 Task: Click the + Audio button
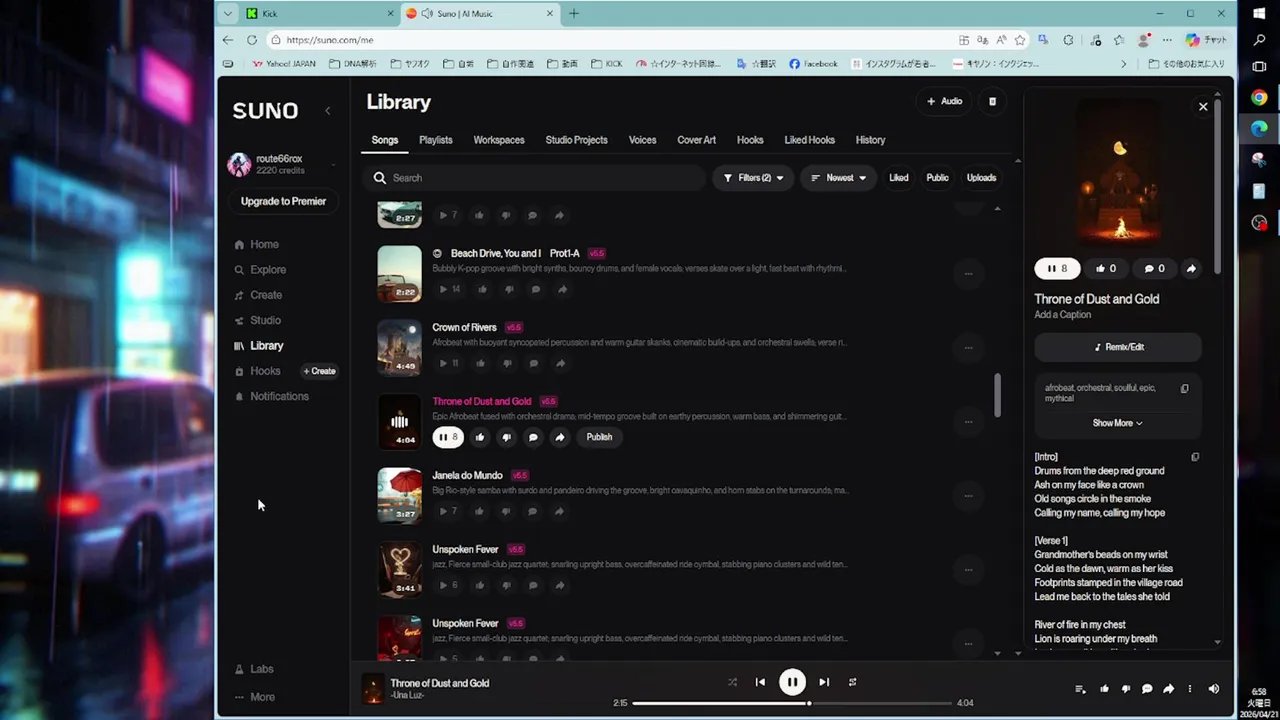944,101
